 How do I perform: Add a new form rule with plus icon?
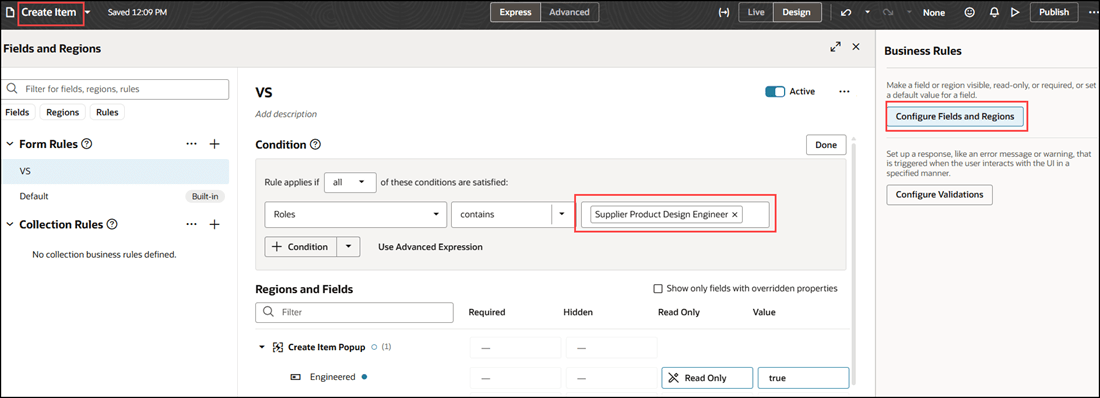point(215,144)
